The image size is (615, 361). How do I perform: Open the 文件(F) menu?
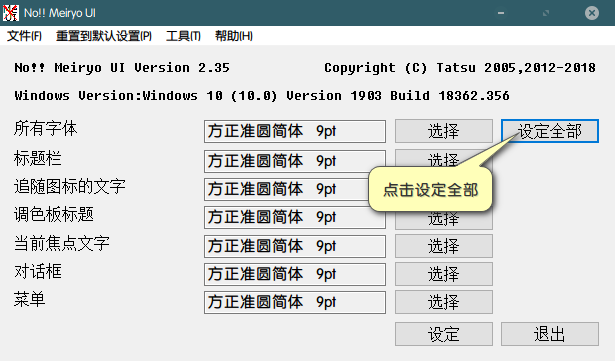point(24,36)
